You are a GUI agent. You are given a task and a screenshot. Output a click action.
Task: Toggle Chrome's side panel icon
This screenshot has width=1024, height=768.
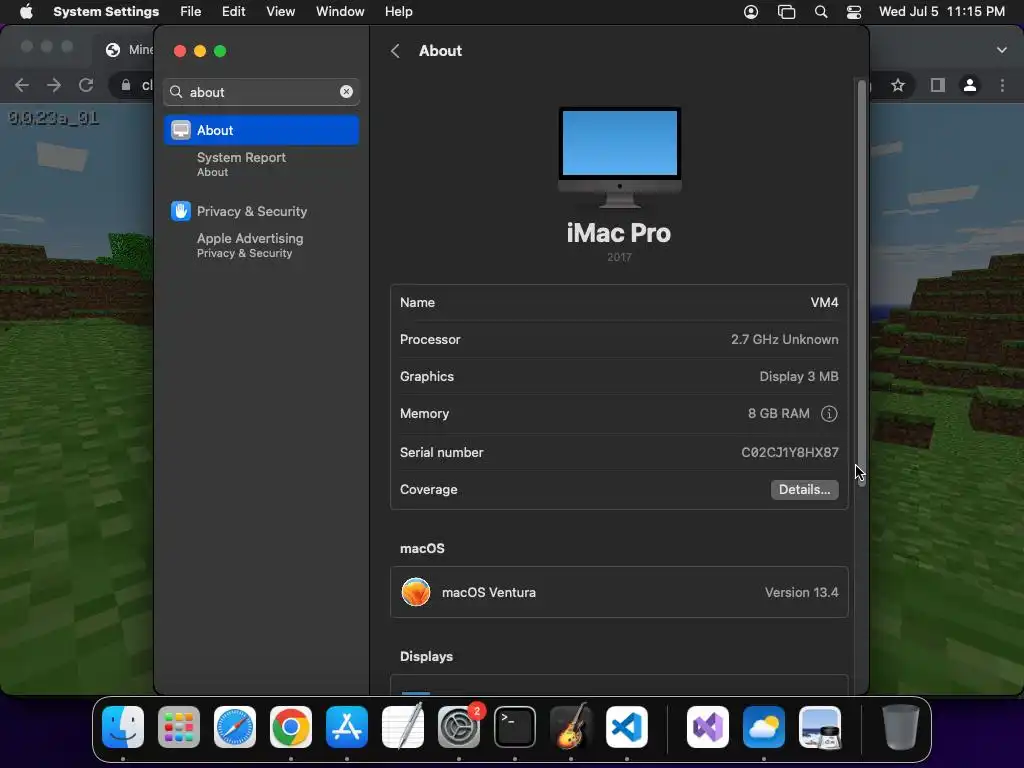click(938, 85)
